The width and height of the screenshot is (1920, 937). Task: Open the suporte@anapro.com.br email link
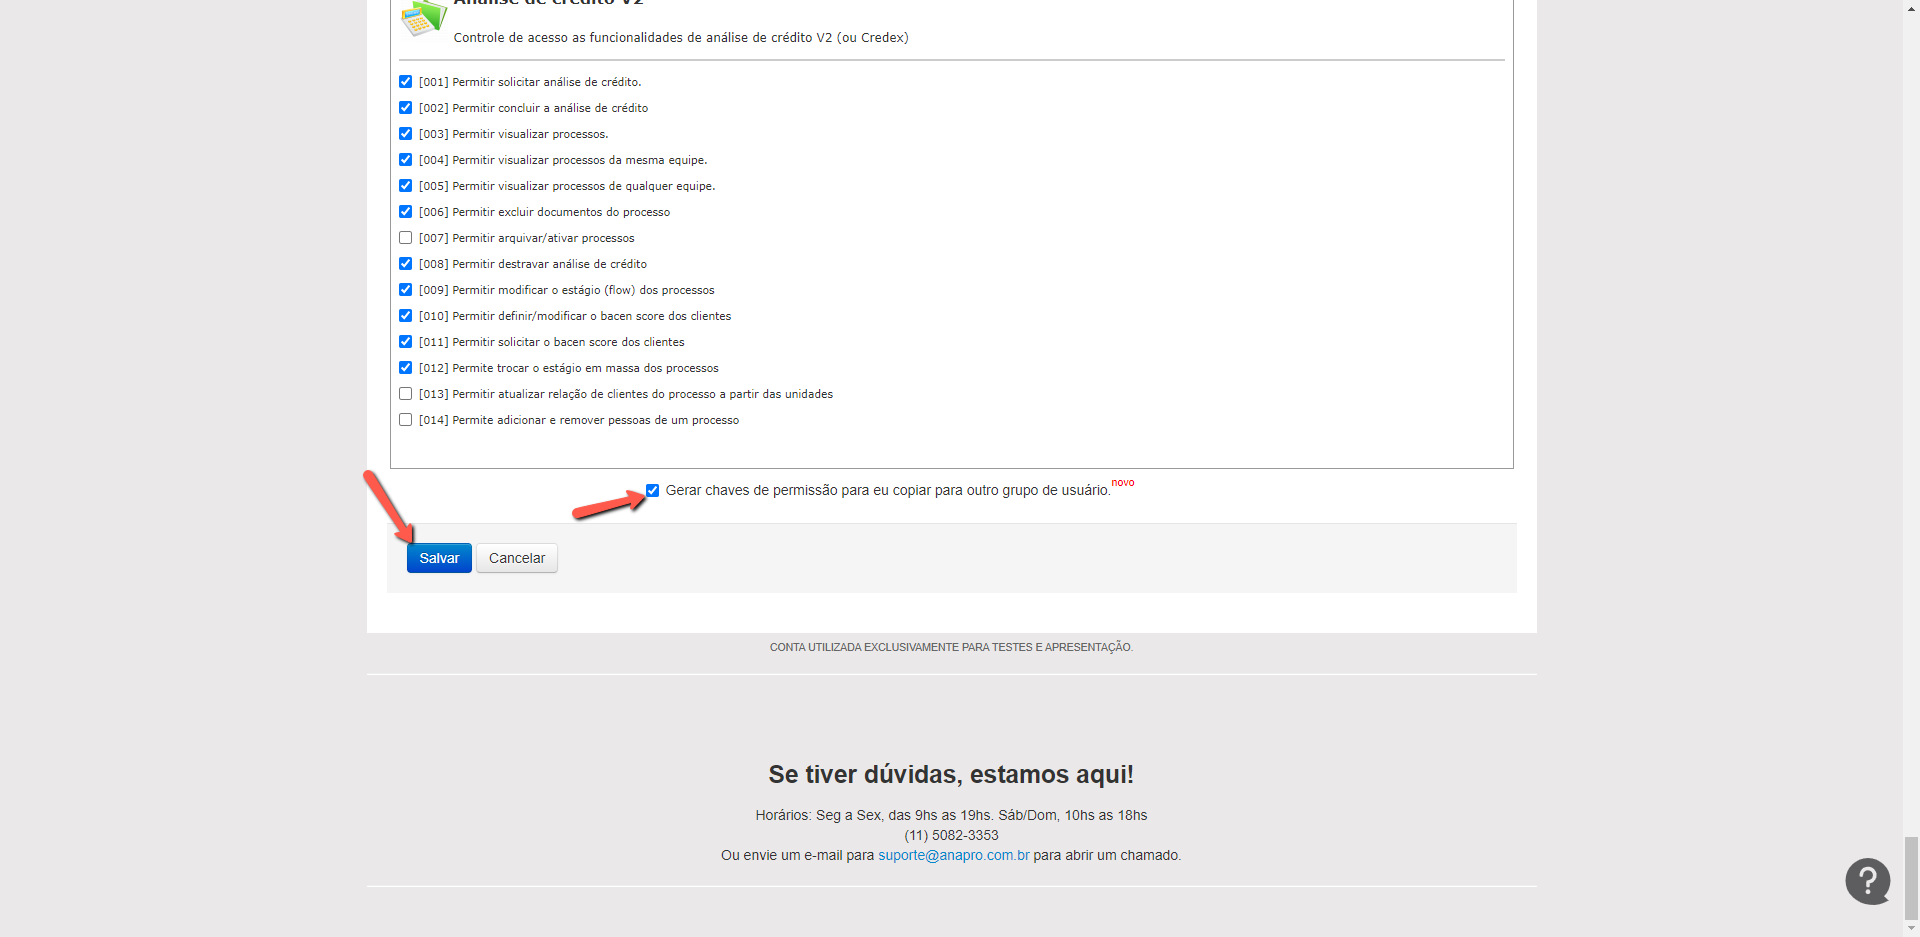point(953,855)
